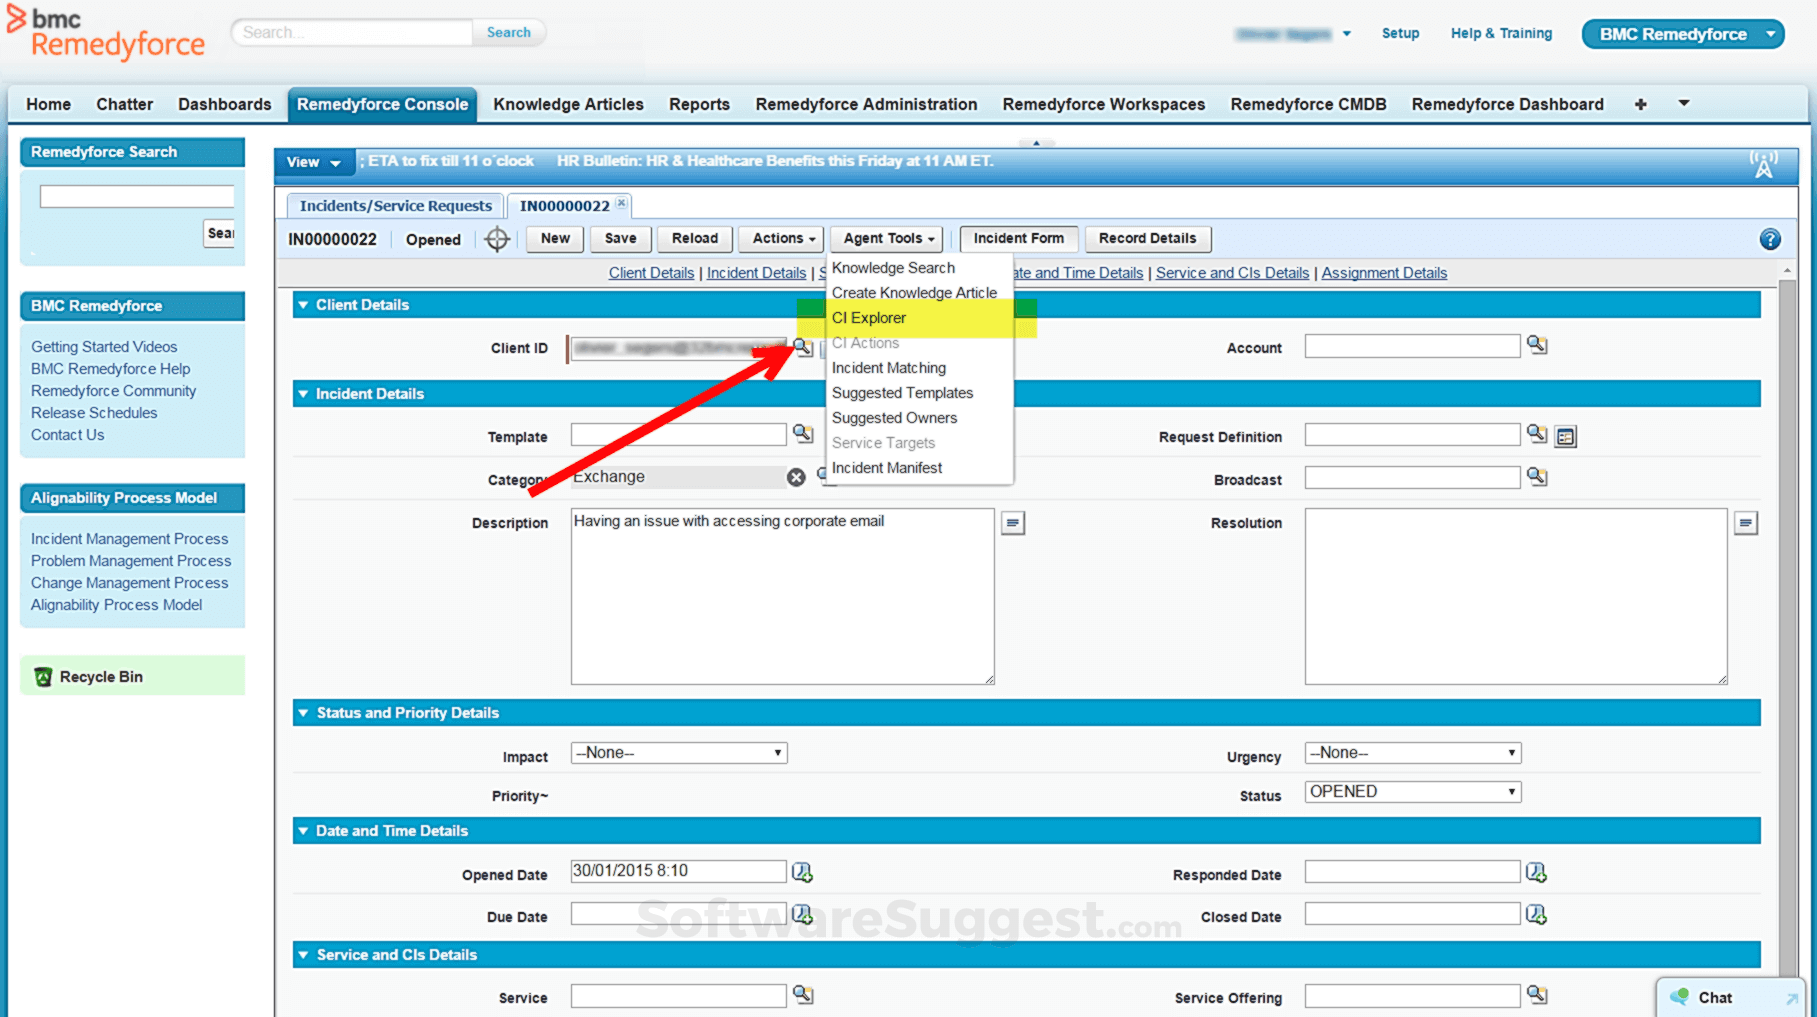Click the broadcast antenna icon
This screenshot has width=1817, height=1017.
click(1763, 164)
